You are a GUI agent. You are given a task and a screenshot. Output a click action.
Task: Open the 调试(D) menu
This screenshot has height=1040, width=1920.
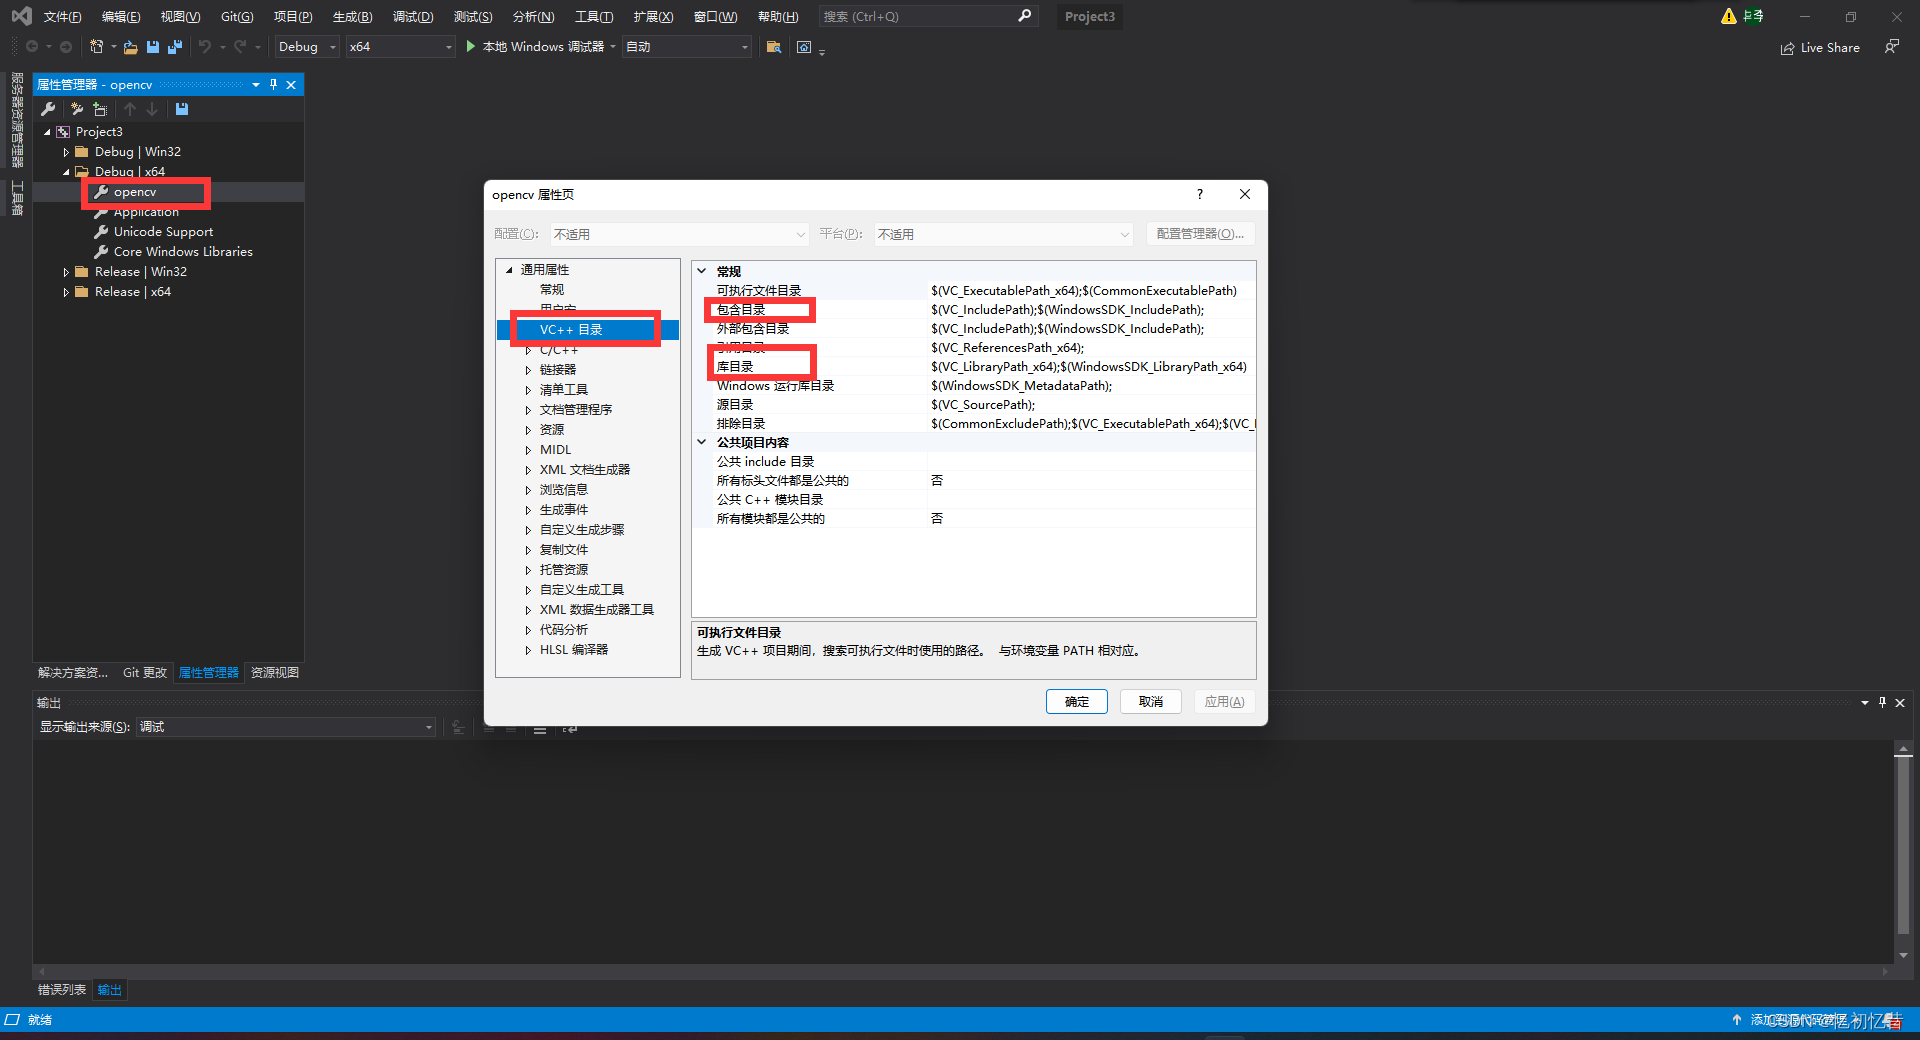[x=413, y=17]
